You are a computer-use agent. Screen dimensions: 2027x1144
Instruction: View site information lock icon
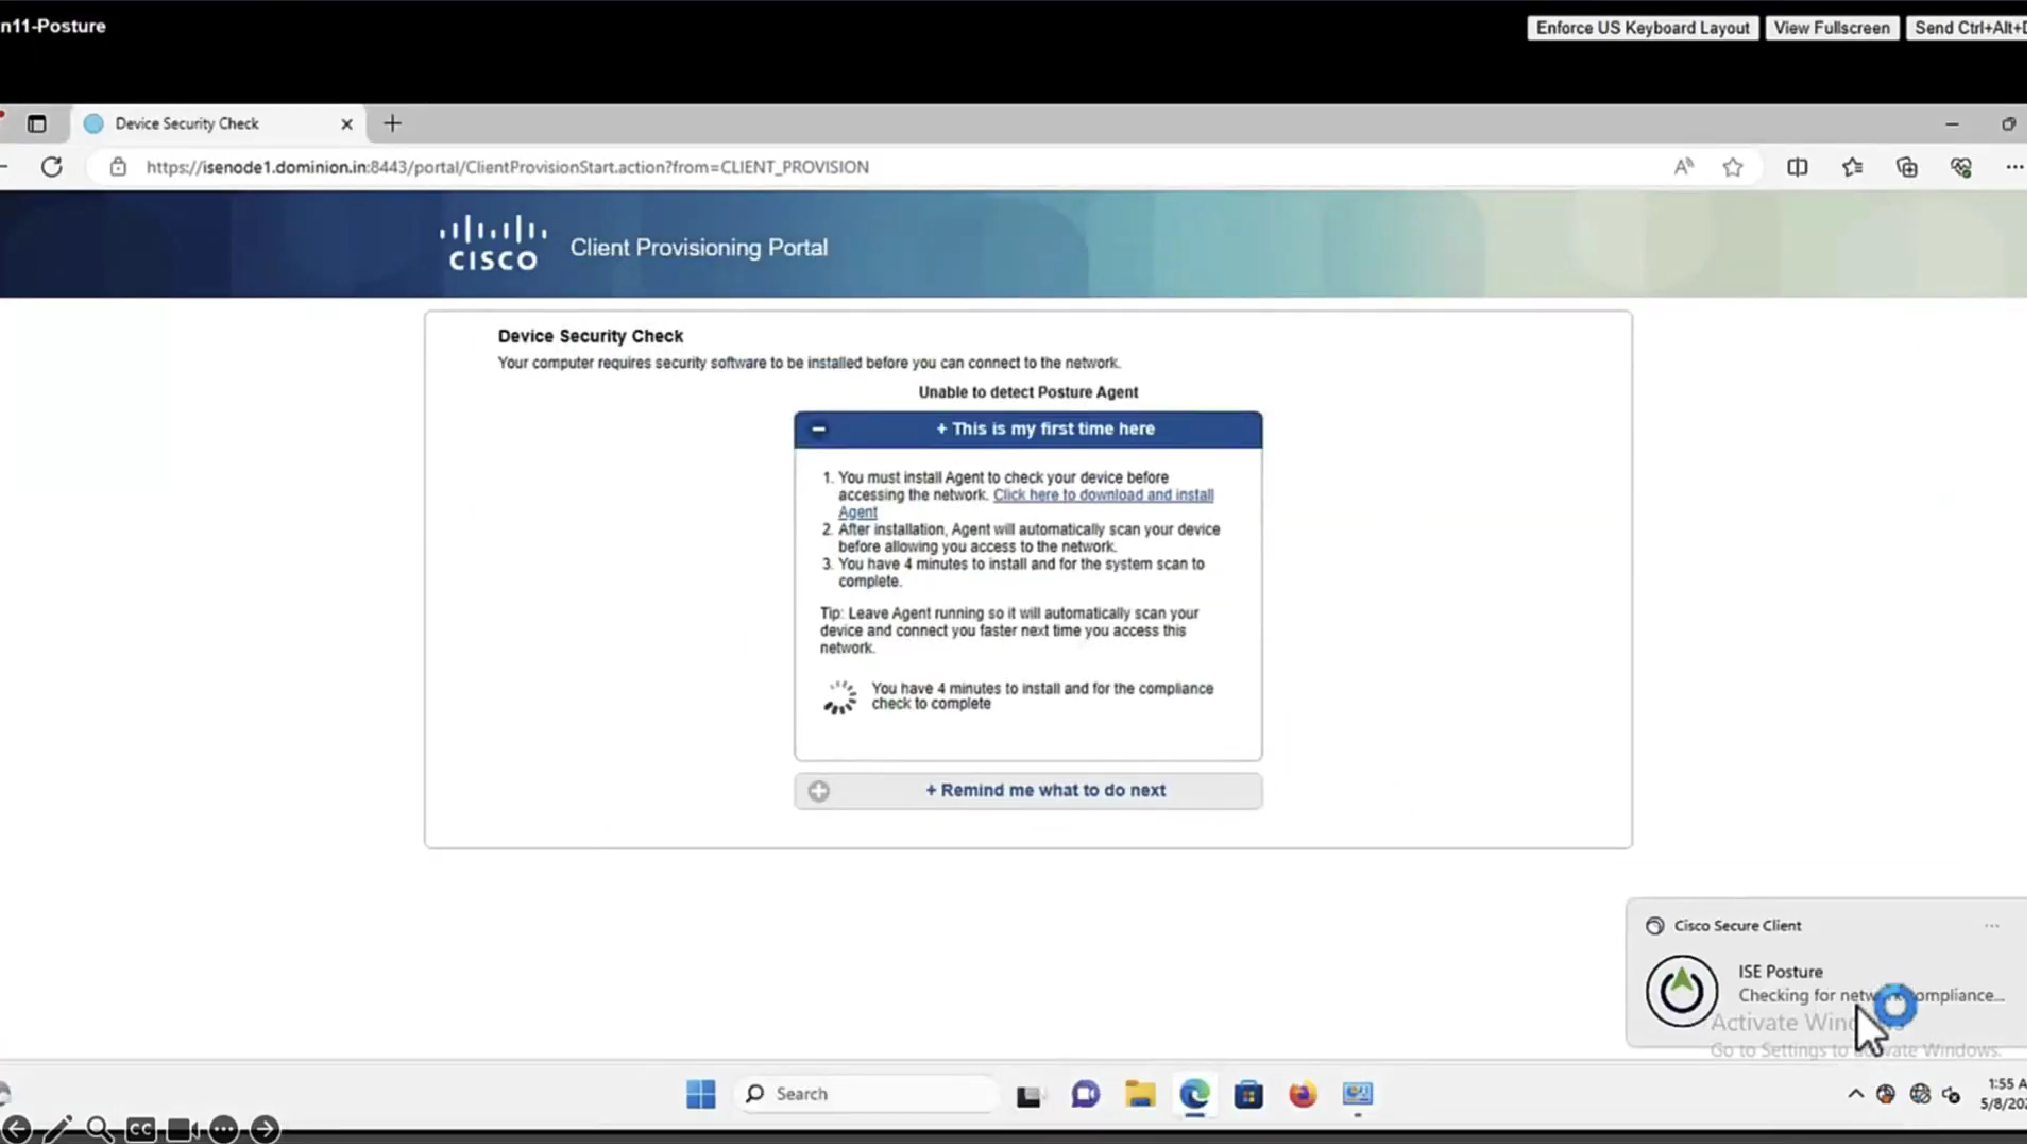(x=118, y=167)
